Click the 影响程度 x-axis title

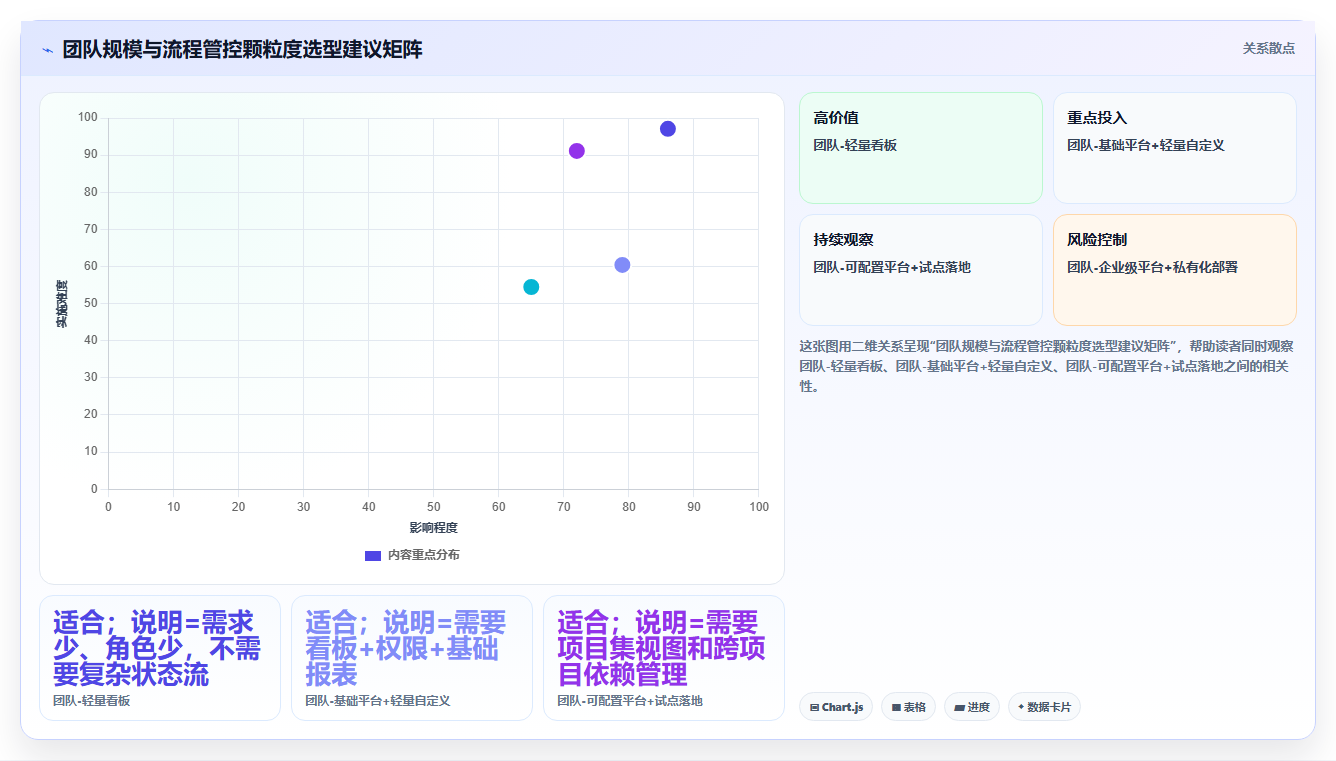point(433,527)
